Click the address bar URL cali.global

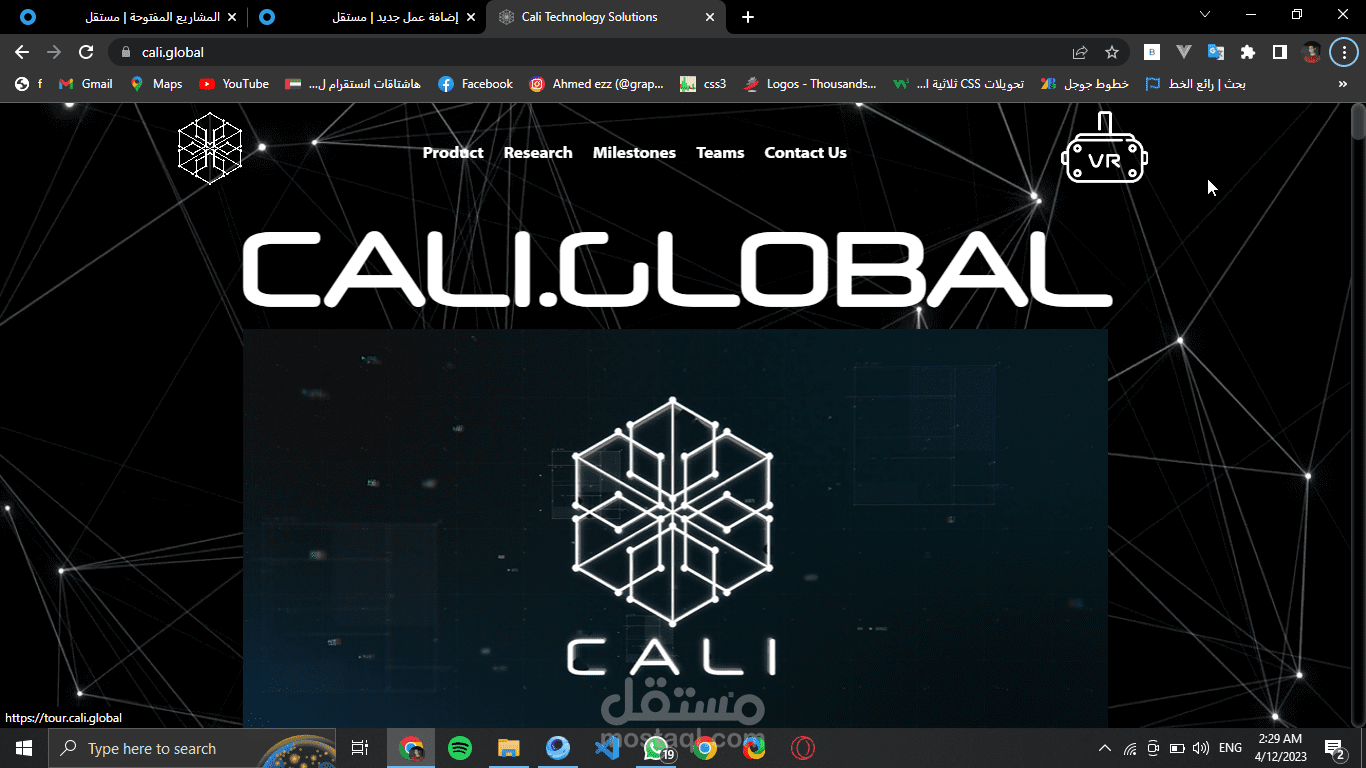(x=173, y=52)
